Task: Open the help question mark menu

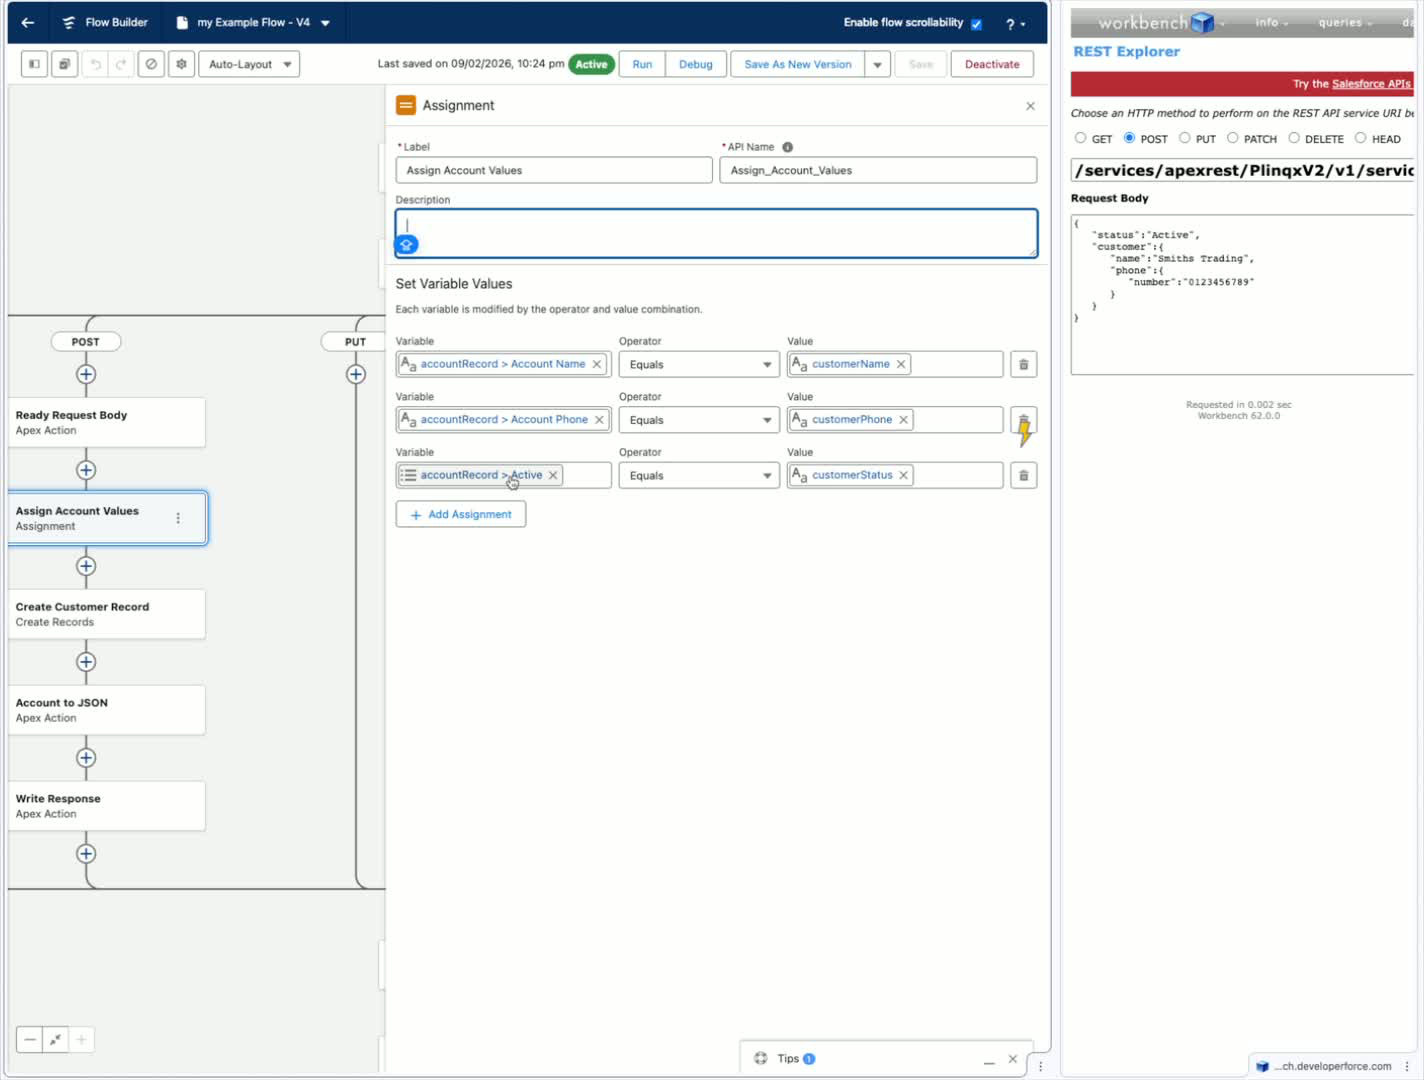Action: [x=1015, y=24]
